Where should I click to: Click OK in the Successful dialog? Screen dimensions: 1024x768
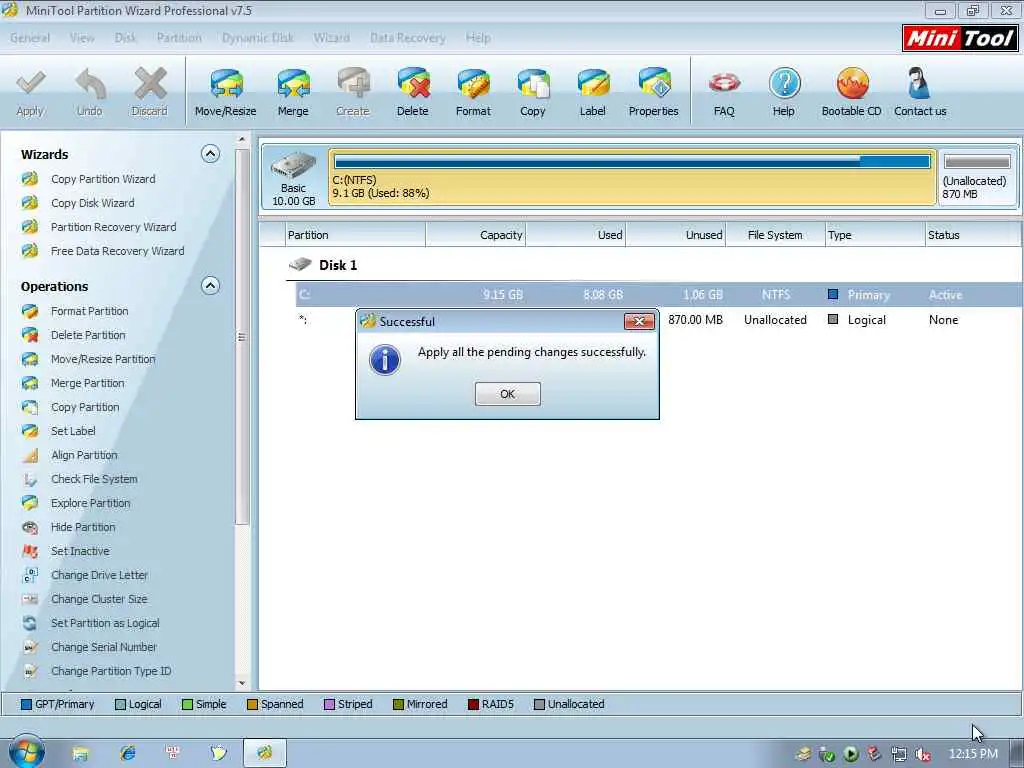click(x=507, y=394)
